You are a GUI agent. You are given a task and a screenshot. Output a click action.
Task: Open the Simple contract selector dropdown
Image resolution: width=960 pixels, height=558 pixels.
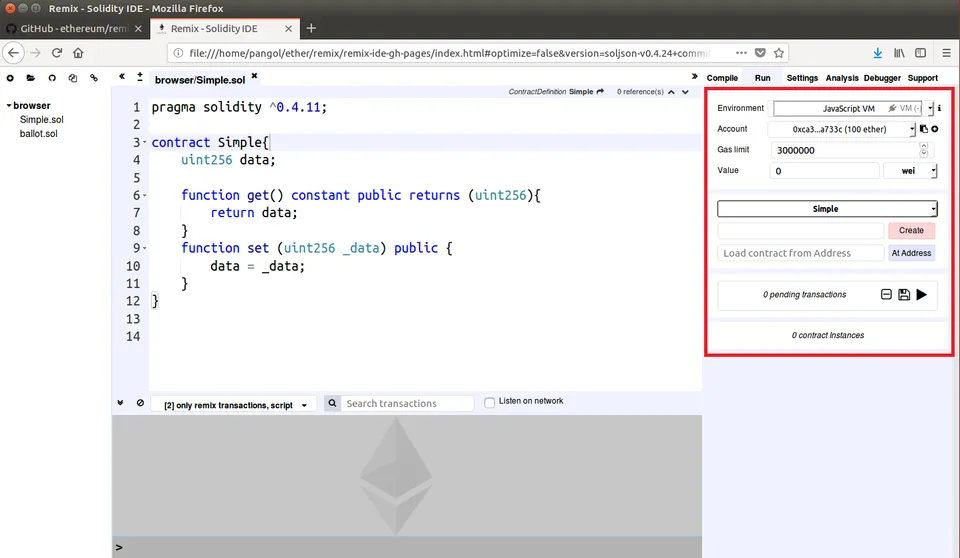(827, 209)
